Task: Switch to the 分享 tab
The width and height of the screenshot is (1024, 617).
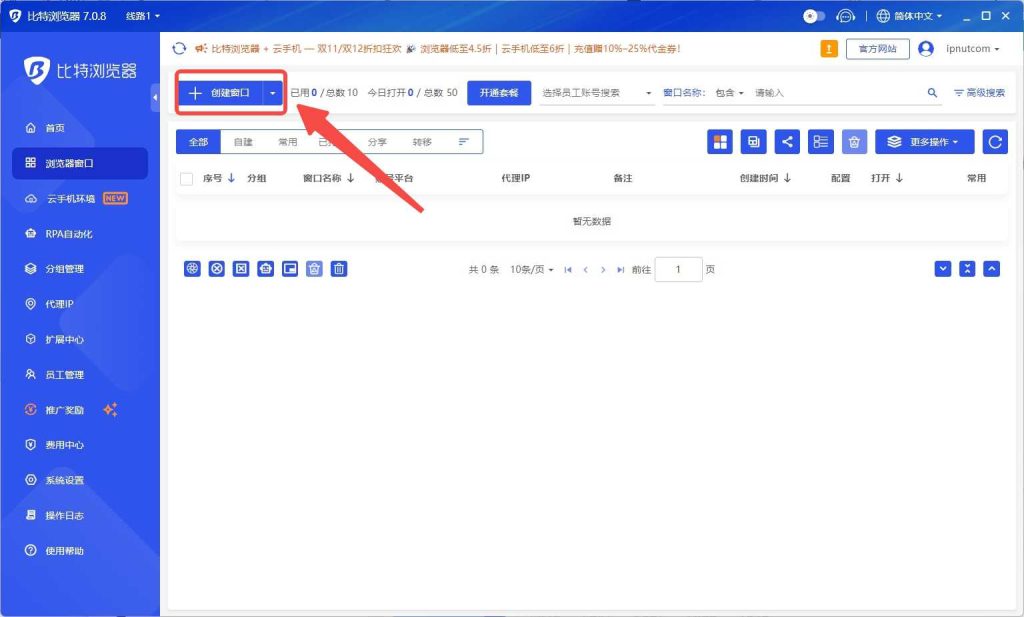Action: tap(377, 142)
